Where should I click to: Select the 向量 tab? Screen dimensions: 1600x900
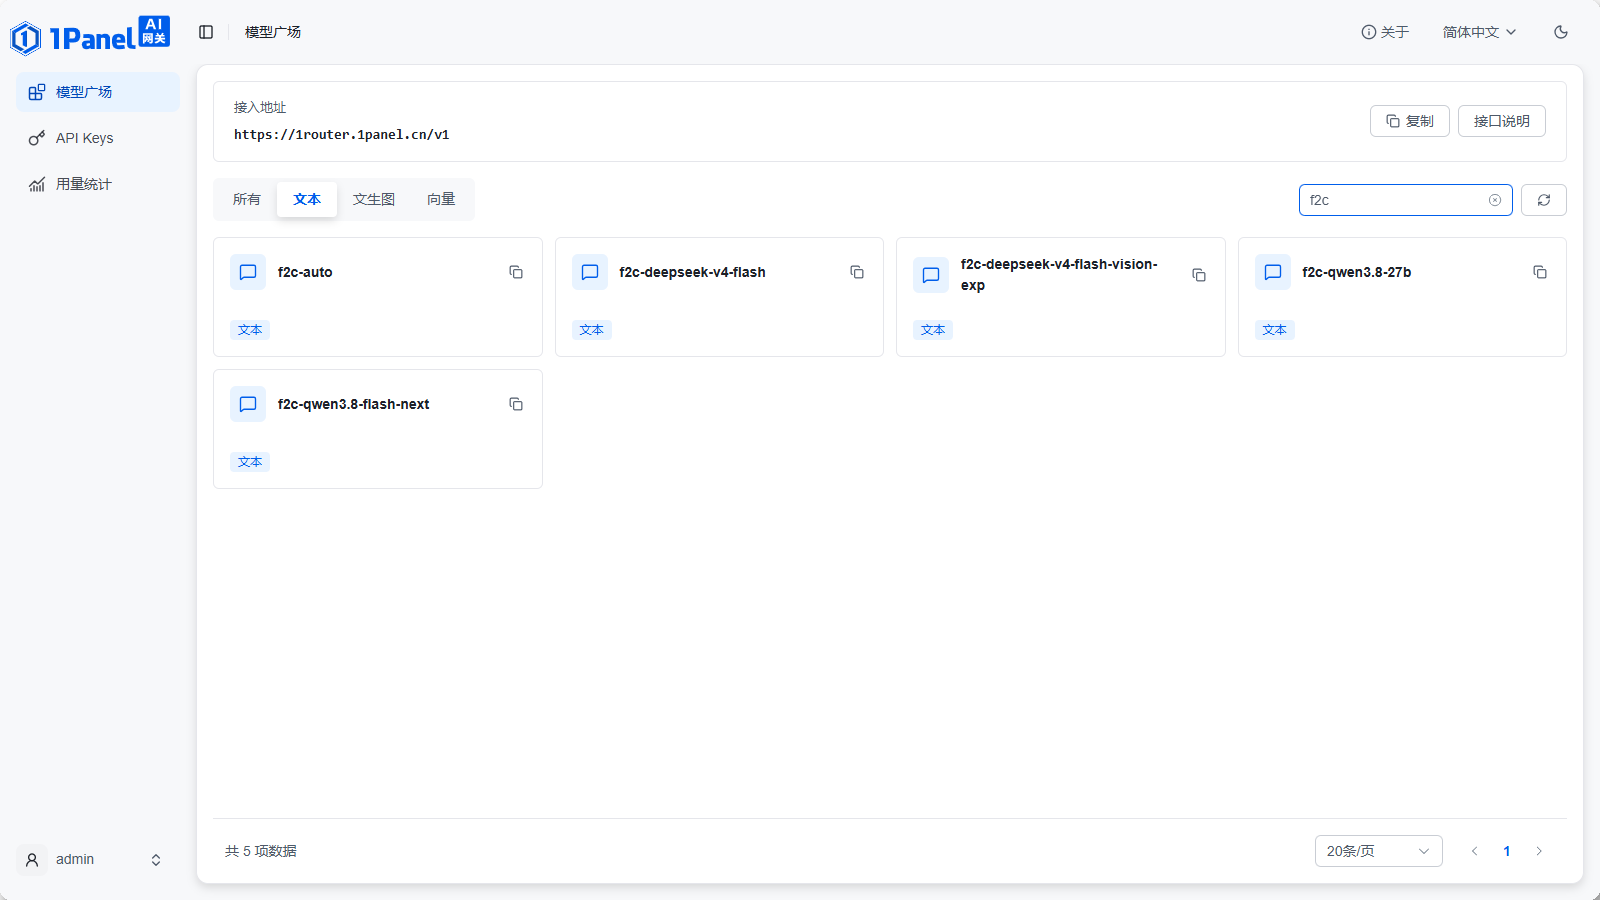441,199
